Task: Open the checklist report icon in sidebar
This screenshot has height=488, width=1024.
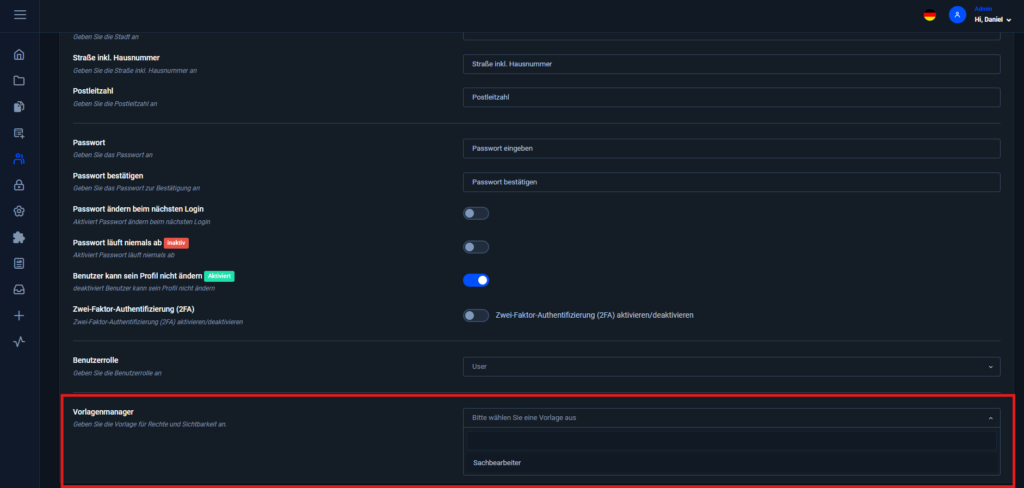Action: (x=19, y=263)
